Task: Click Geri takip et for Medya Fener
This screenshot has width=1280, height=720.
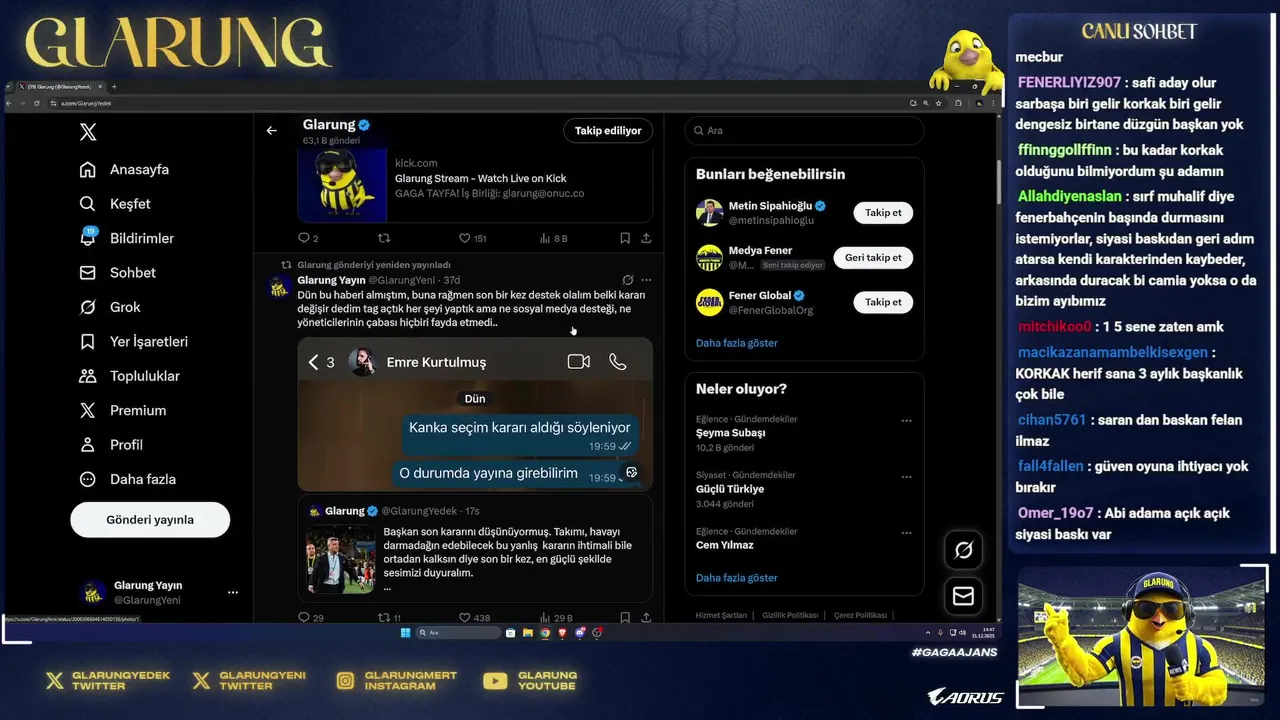Action: (x=873, y=257)
